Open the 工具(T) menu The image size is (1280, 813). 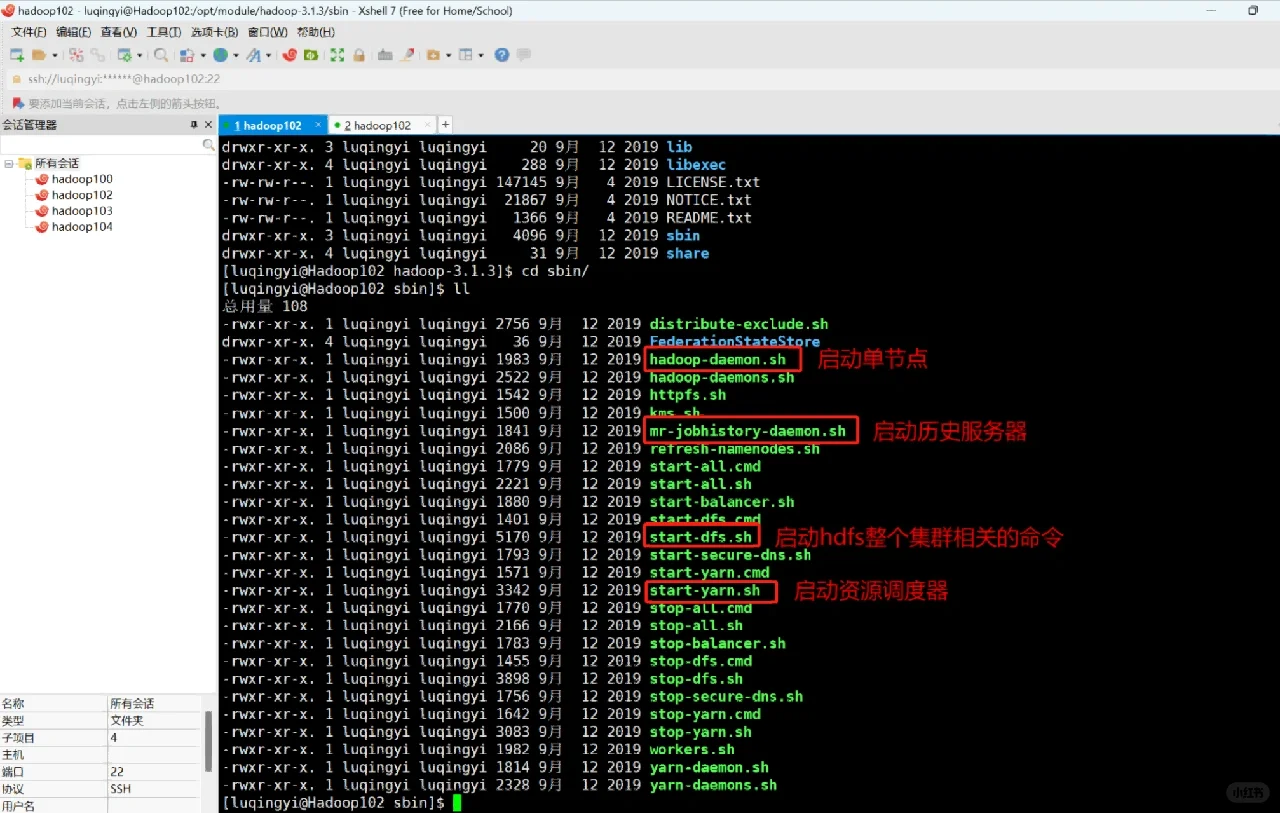click(x=164, y=32)
